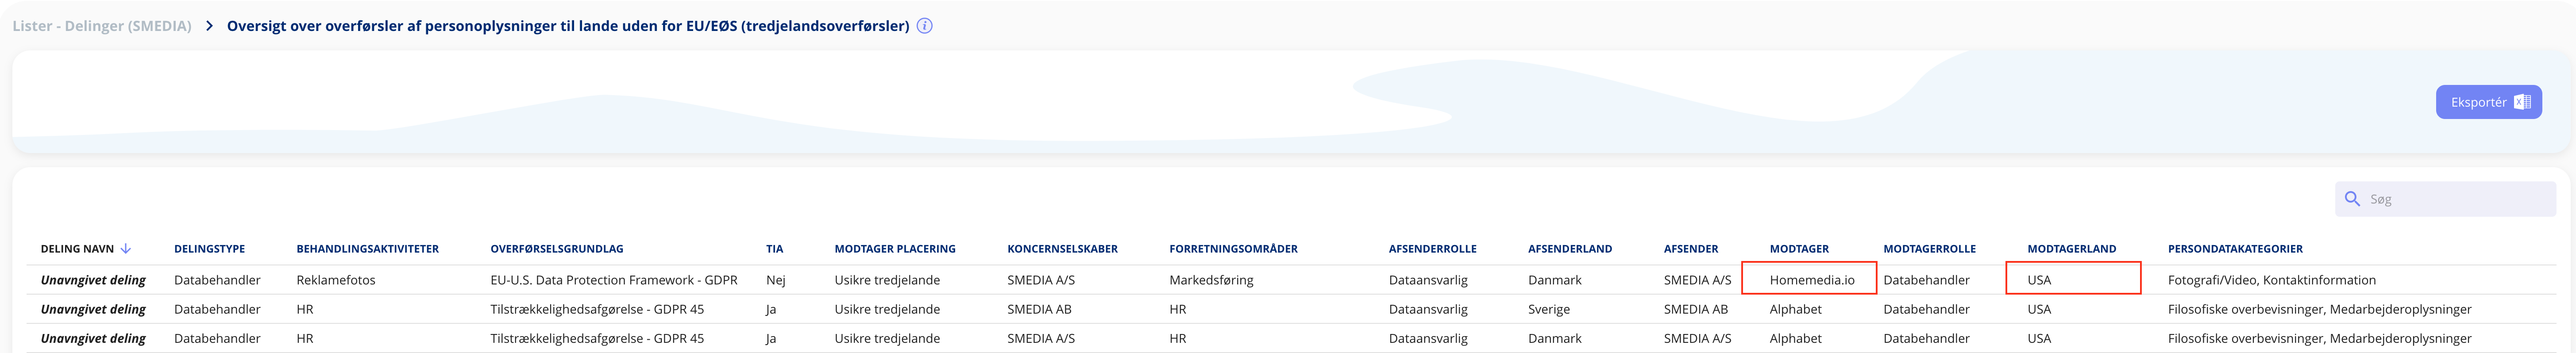Image resolution: width=2576 pixels, height=353 pixels.
Task: Click Dataansvarlig in the Markedsføring row
Action: 1428,280
